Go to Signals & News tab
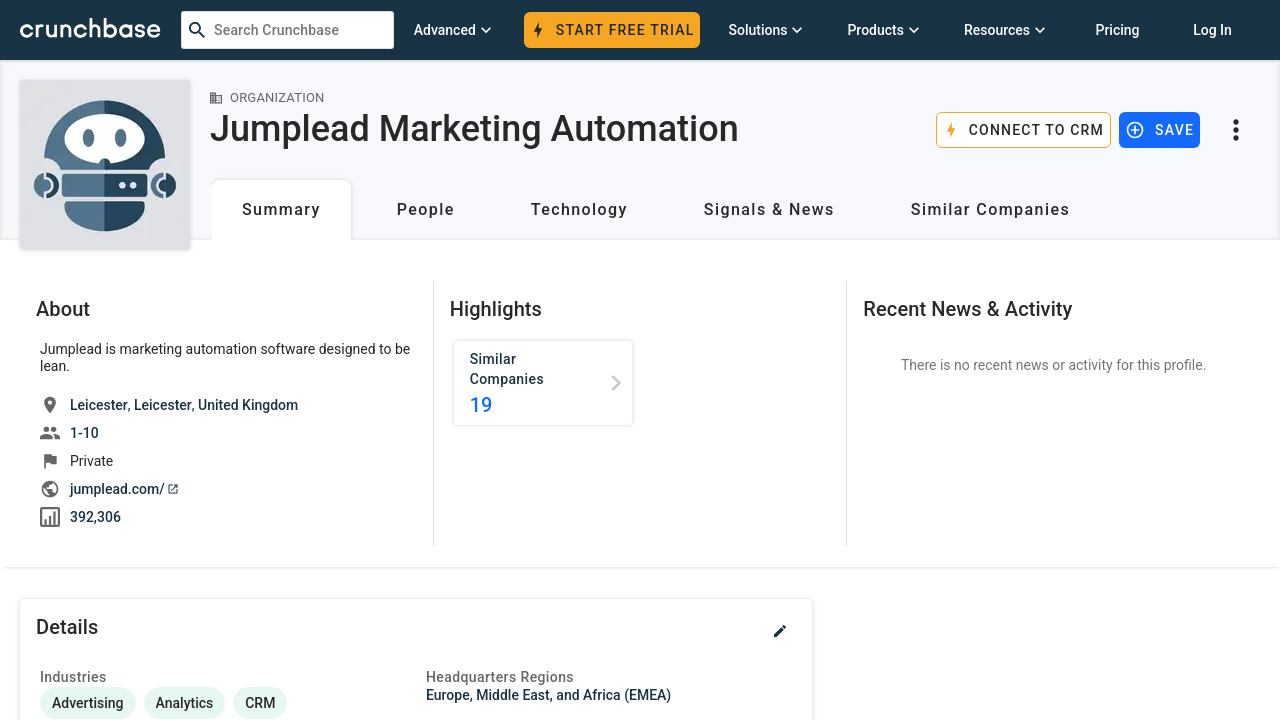Viewport: 1280px width, 720px height. (768, 210)
